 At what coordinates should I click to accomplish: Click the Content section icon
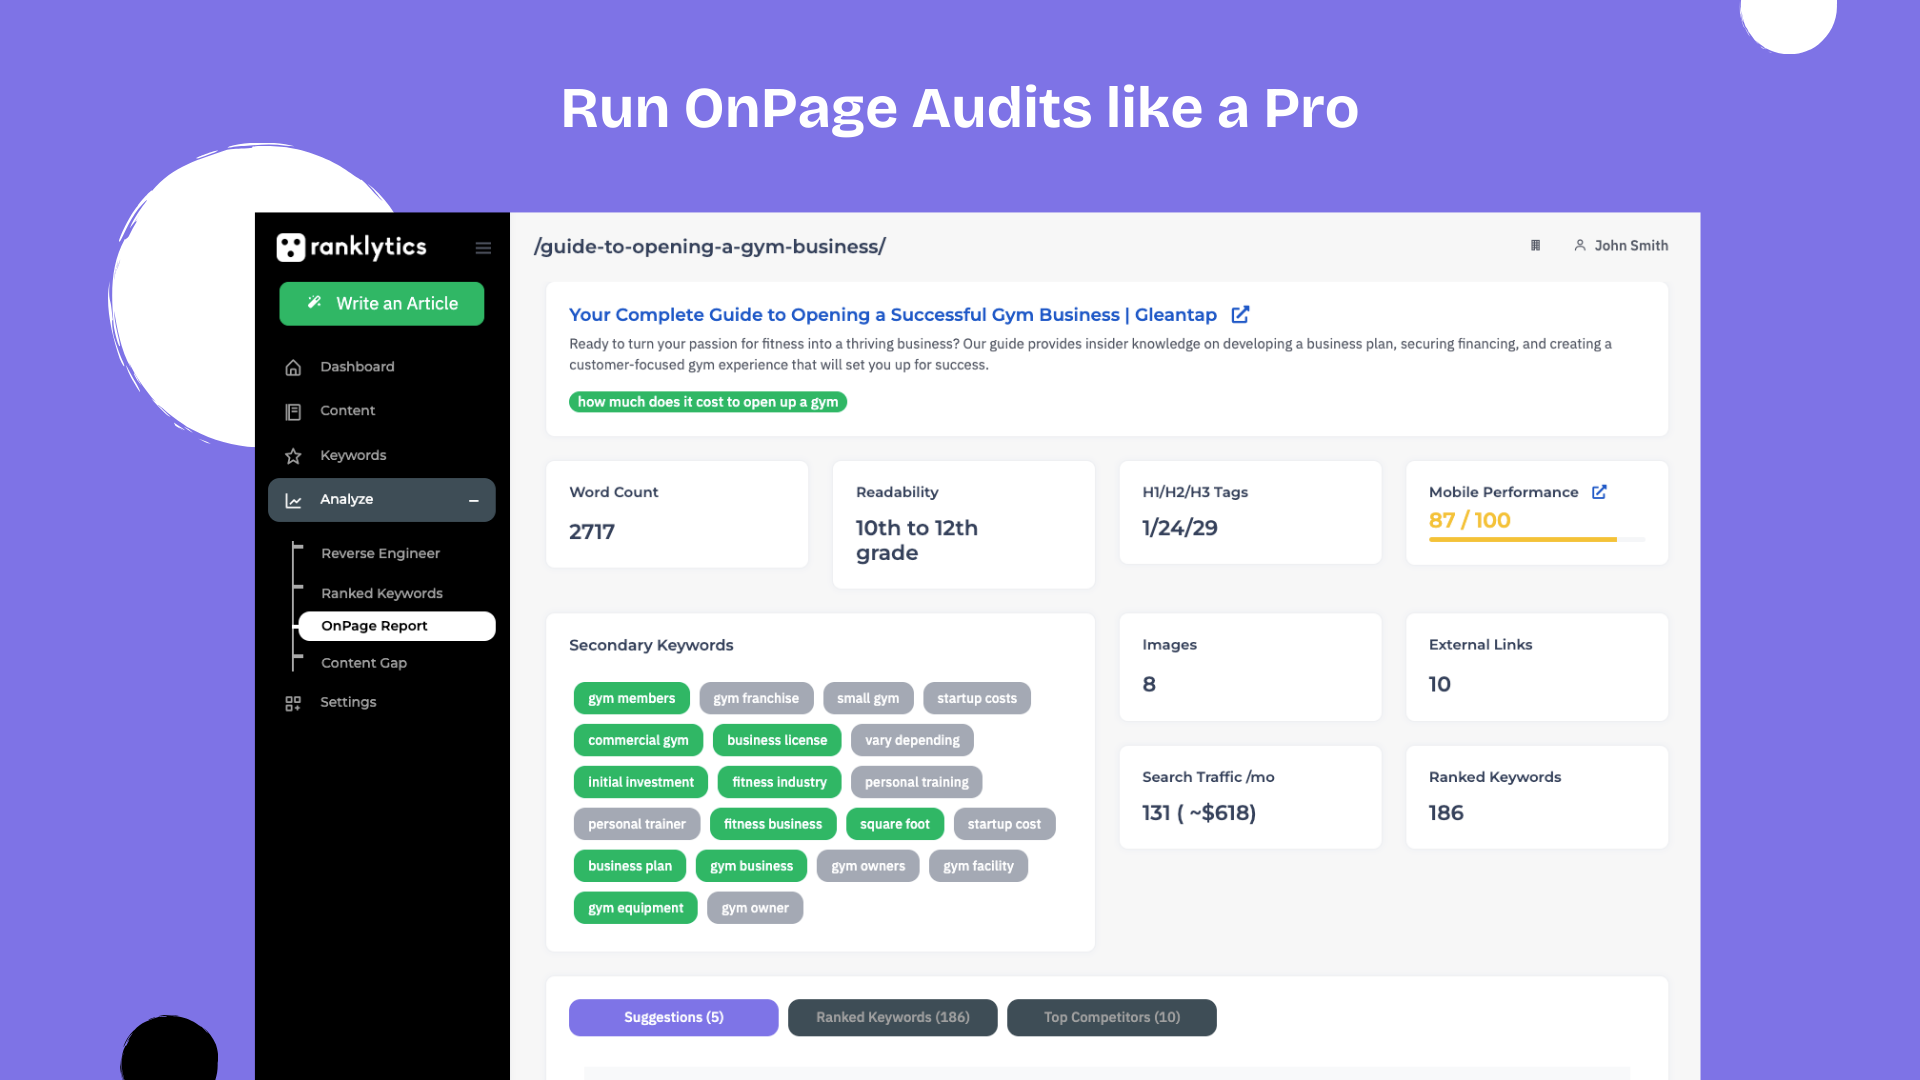tap(293, 410)
